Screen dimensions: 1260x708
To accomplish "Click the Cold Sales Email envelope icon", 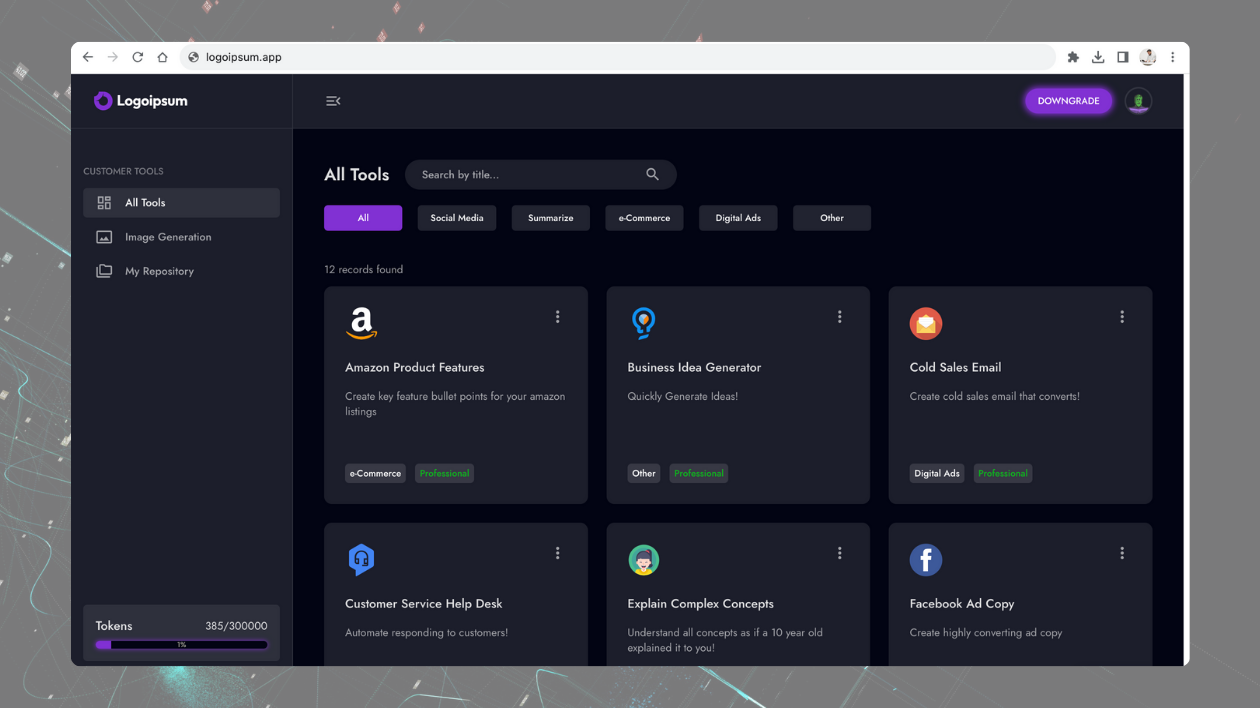I will (x=926, y=323).
